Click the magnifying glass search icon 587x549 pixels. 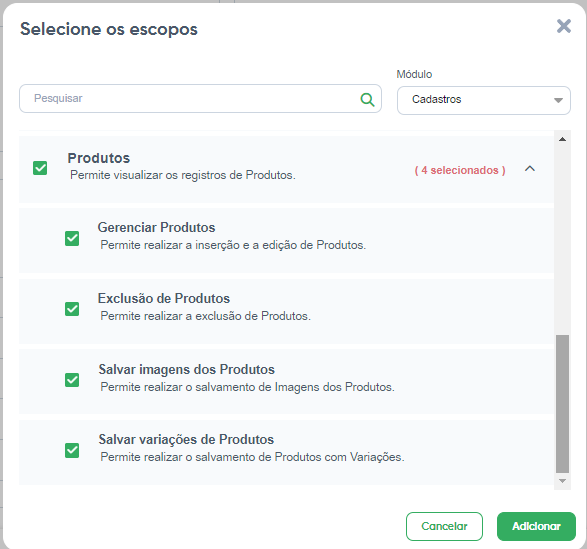pos(367,99)
